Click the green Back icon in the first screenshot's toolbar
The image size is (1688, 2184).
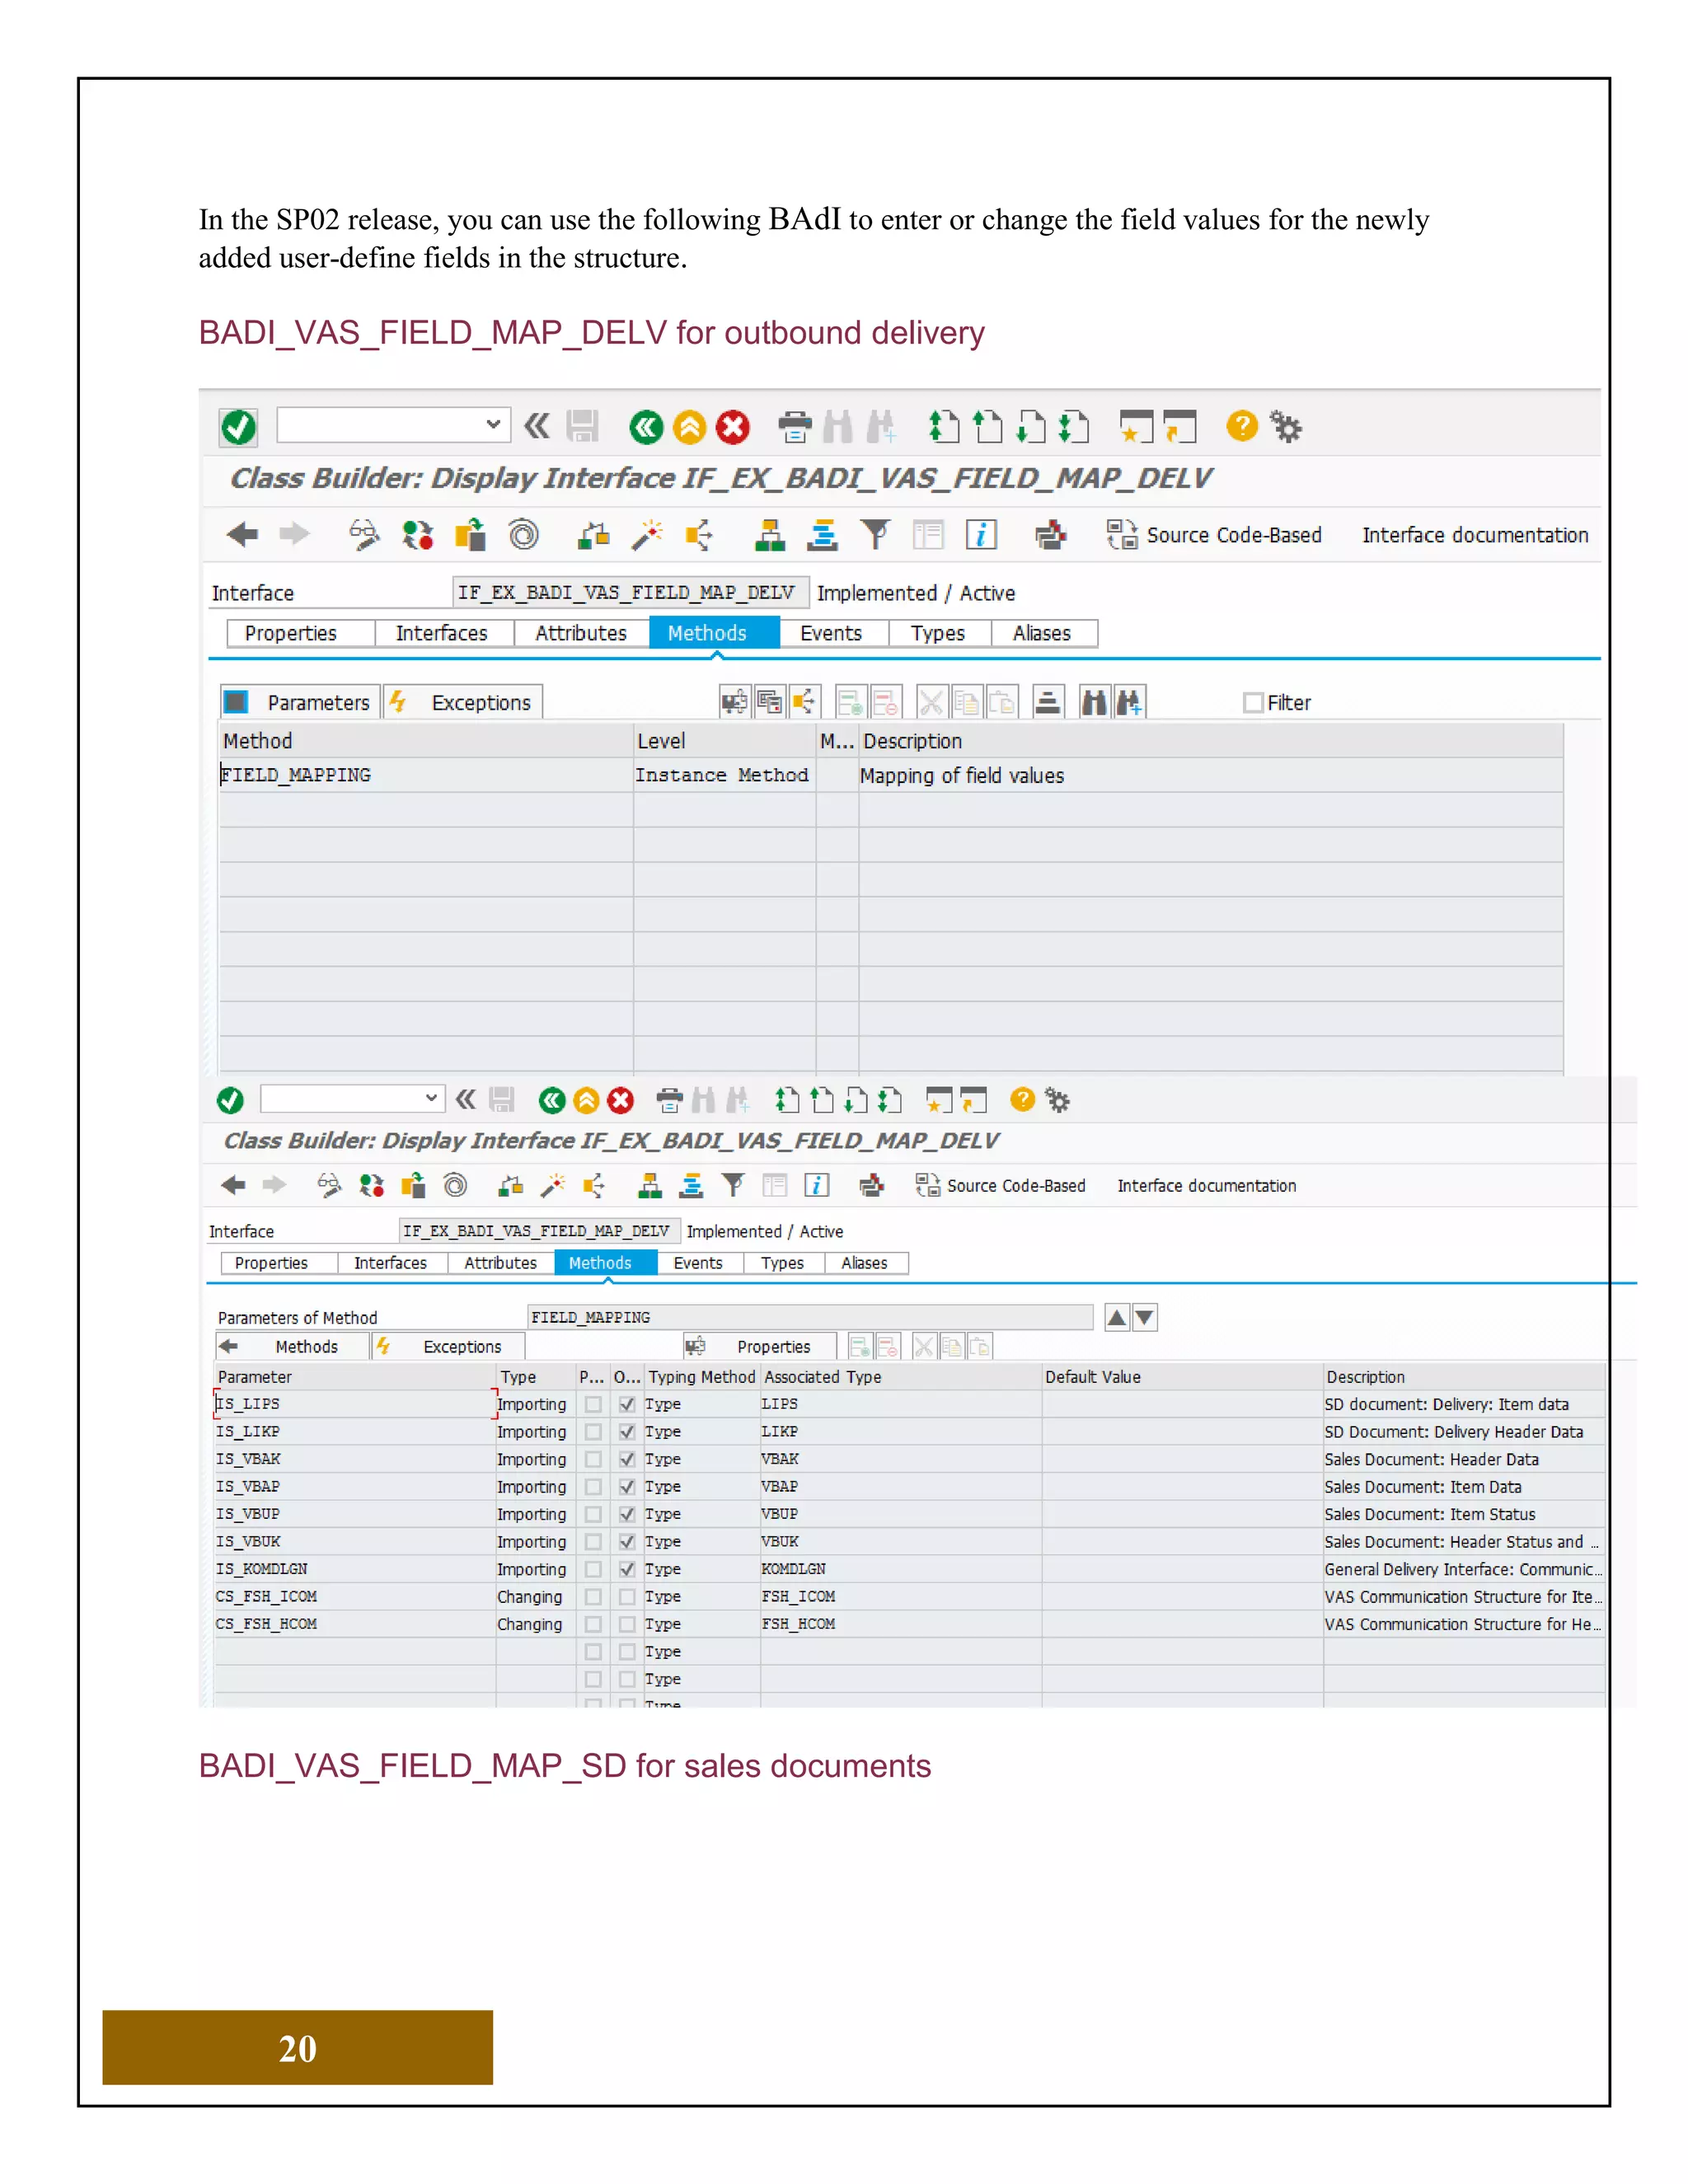click(x=646, y=427)
